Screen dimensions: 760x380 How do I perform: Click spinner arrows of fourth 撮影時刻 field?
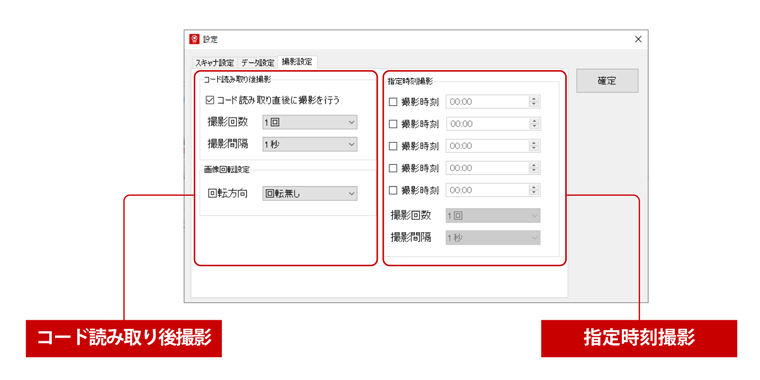[x=535, y=168]
